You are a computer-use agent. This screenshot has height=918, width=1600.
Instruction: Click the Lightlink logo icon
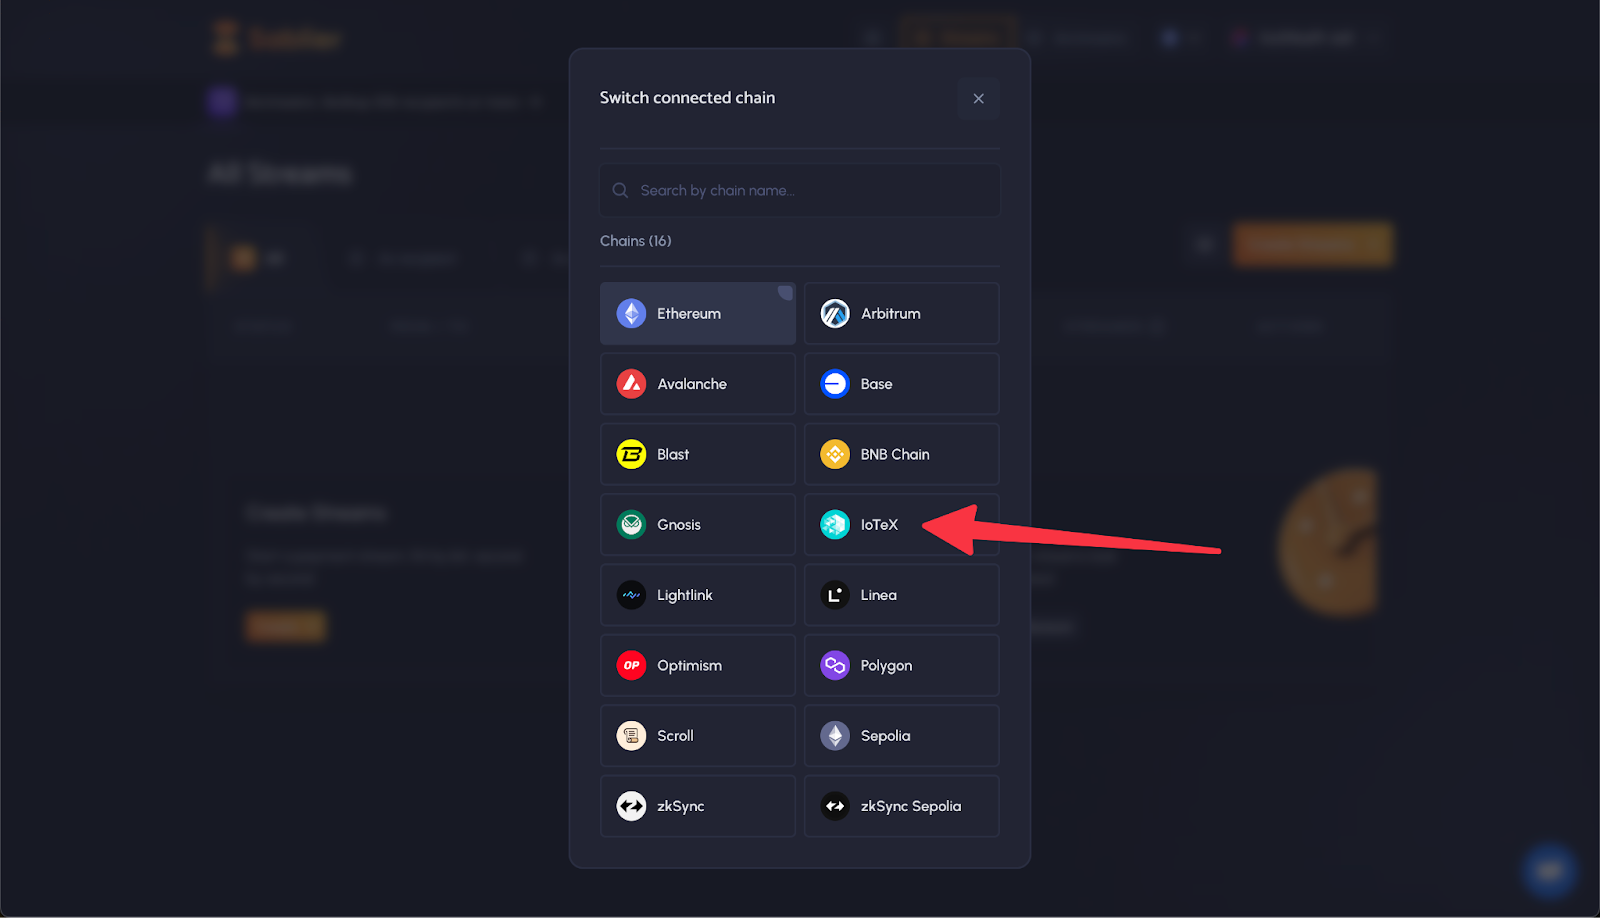pos(631,595)
